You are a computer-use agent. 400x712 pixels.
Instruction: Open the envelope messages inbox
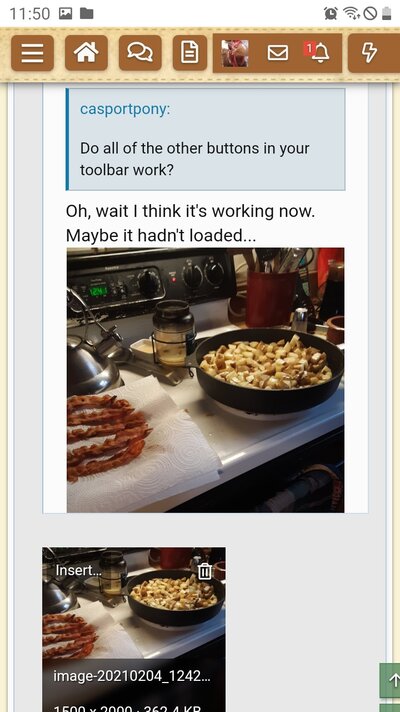click(x=278, y=53)
